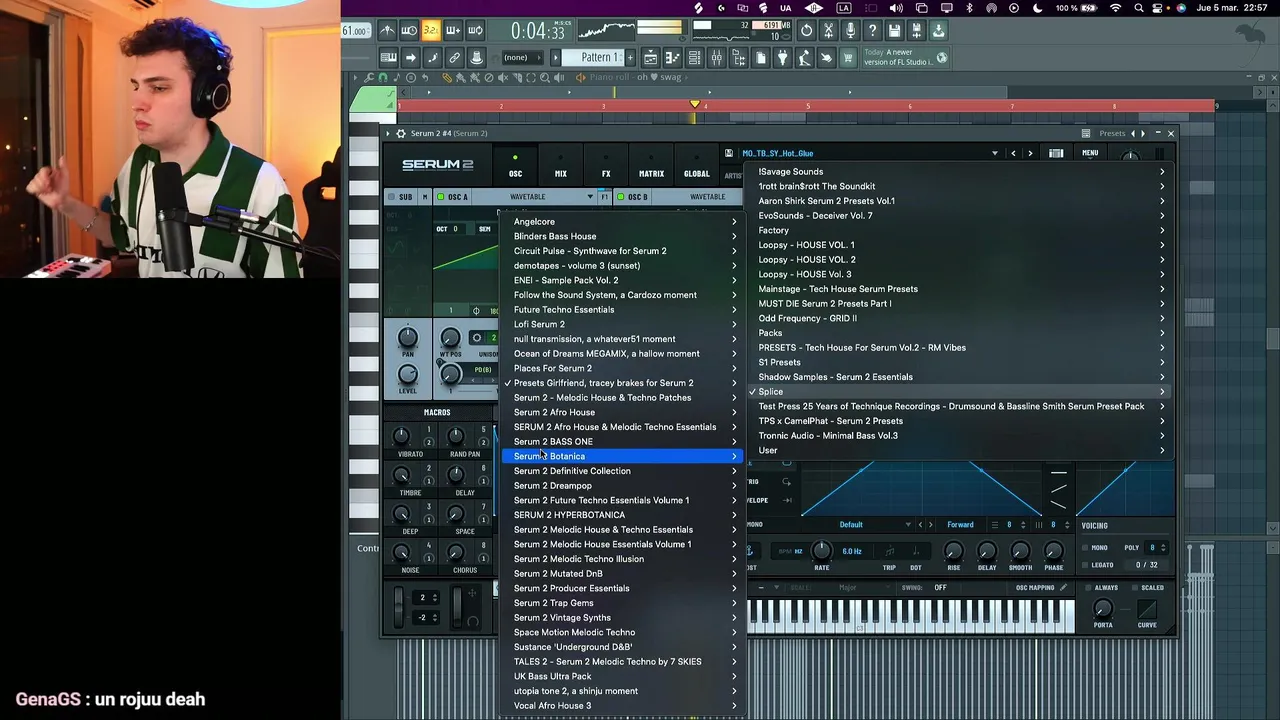The height and width of the screenshot is (720, 1280).
Task: Toggle the 3:2 countdown button in FL toolbar
Action: pos(430,30)
